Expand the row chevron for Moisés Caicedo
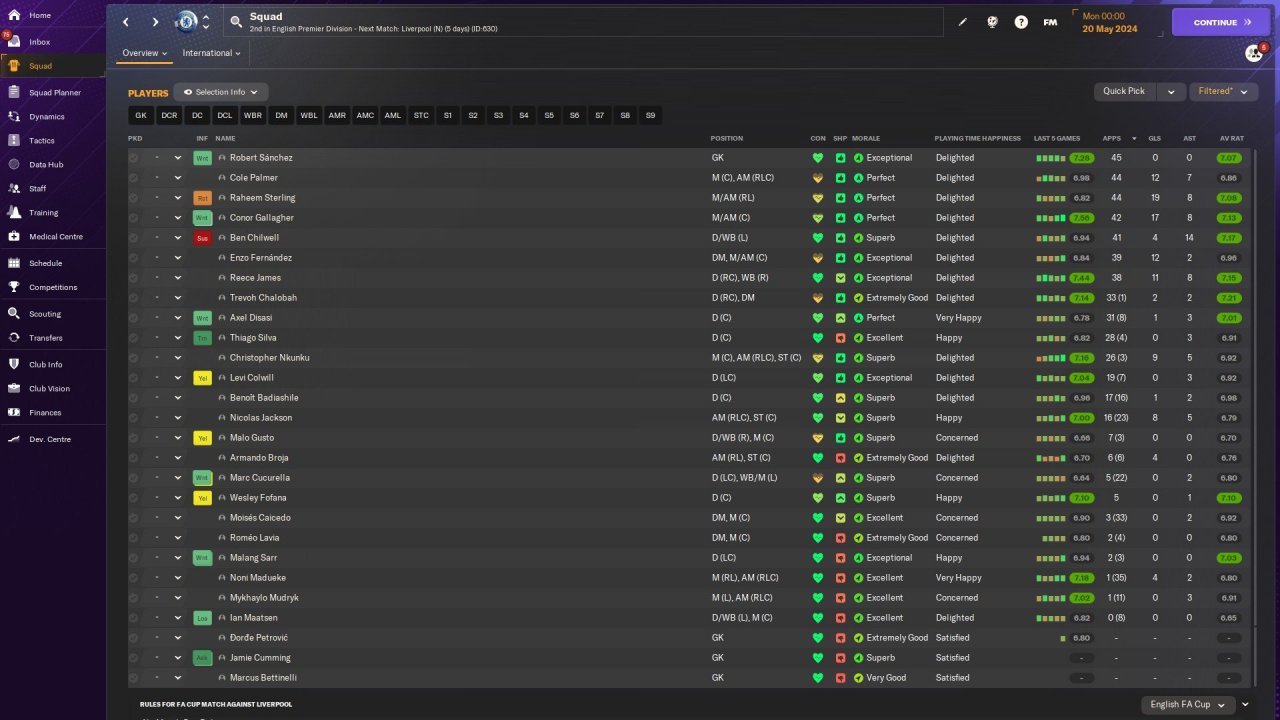This screenshot has width=1280, height=720. 178,518
